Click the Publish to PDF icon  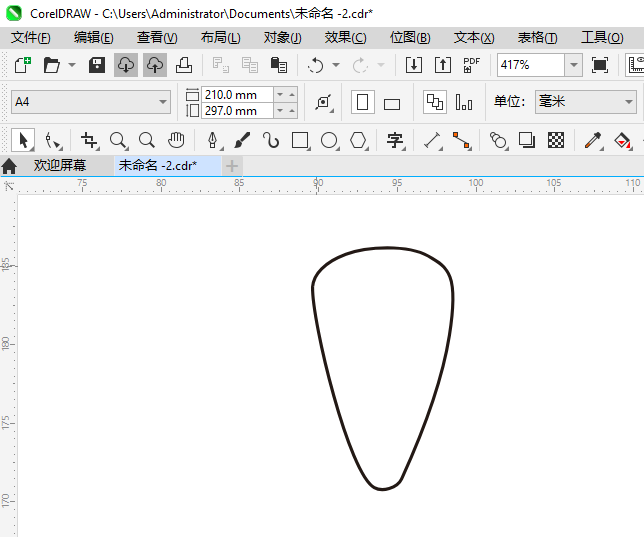[471, 65]
